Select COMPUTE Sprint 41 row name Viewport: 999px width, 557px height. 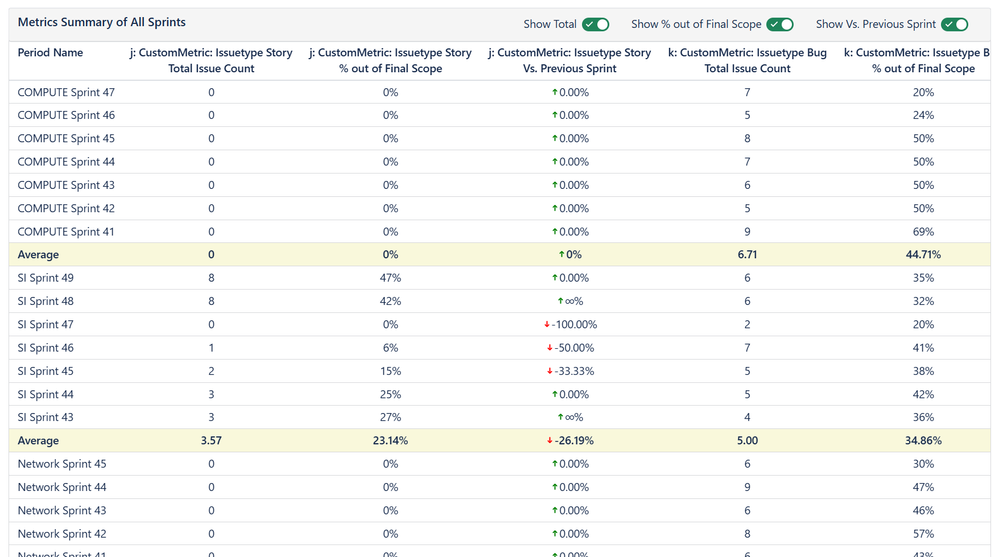click(x=66, y=232)
